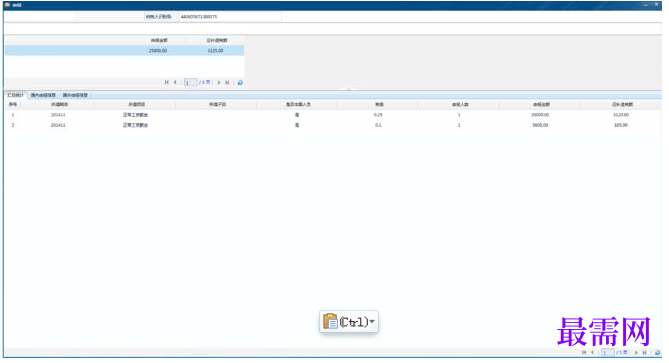Open the Paste Options (Ctrl) dropdown
The height and width of the screenshot is (363, 669).
tap(372, 321)
